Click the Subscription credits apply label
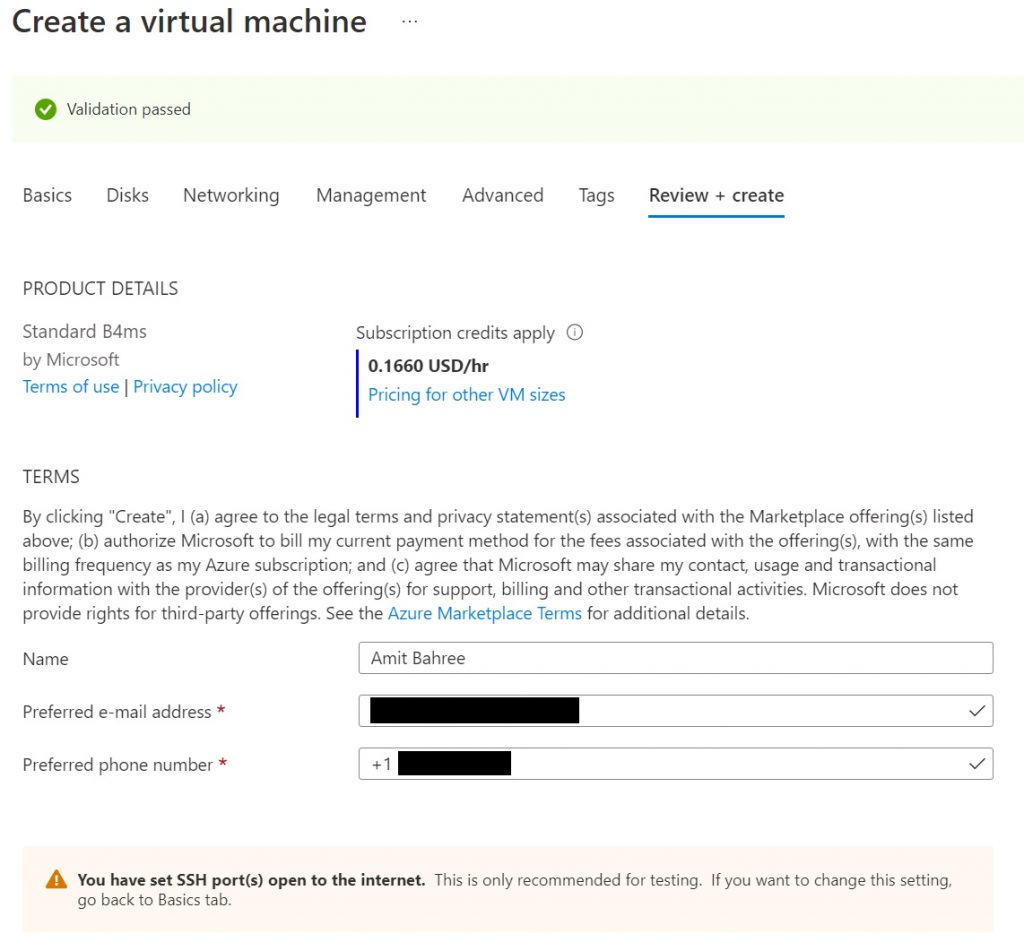The image size is (1024, 951). point(455,332)
